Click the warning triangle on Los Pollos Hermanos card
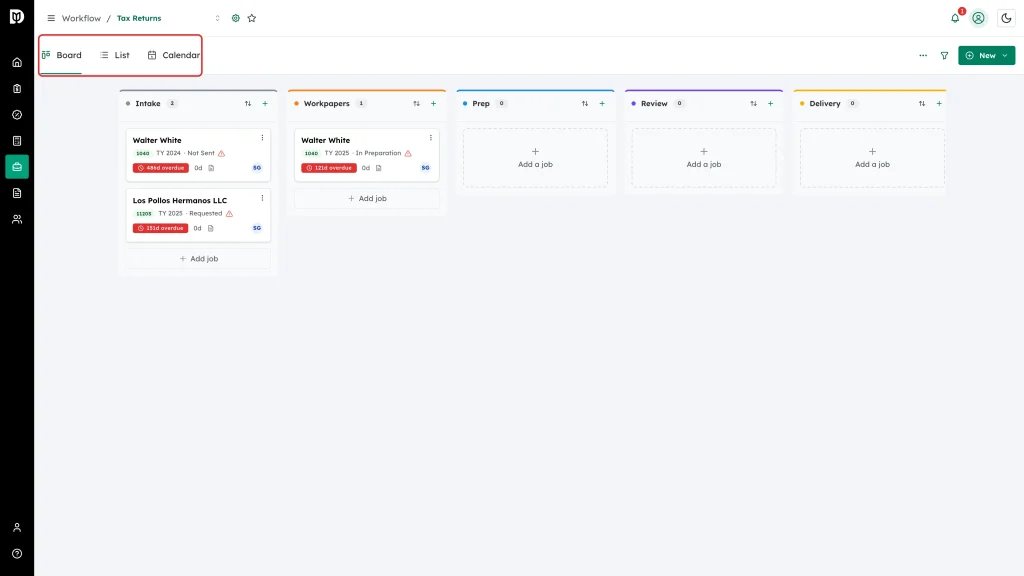The height and width of the screenshot is (576, 1024). 229,214
